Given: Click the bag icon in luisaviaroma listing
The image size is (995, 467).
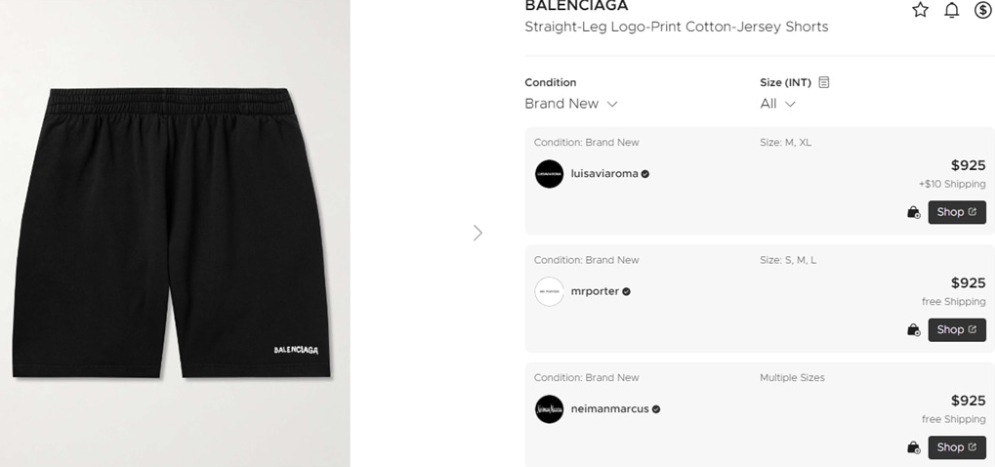Looking at the screenshot, I should tap(913, 212).
